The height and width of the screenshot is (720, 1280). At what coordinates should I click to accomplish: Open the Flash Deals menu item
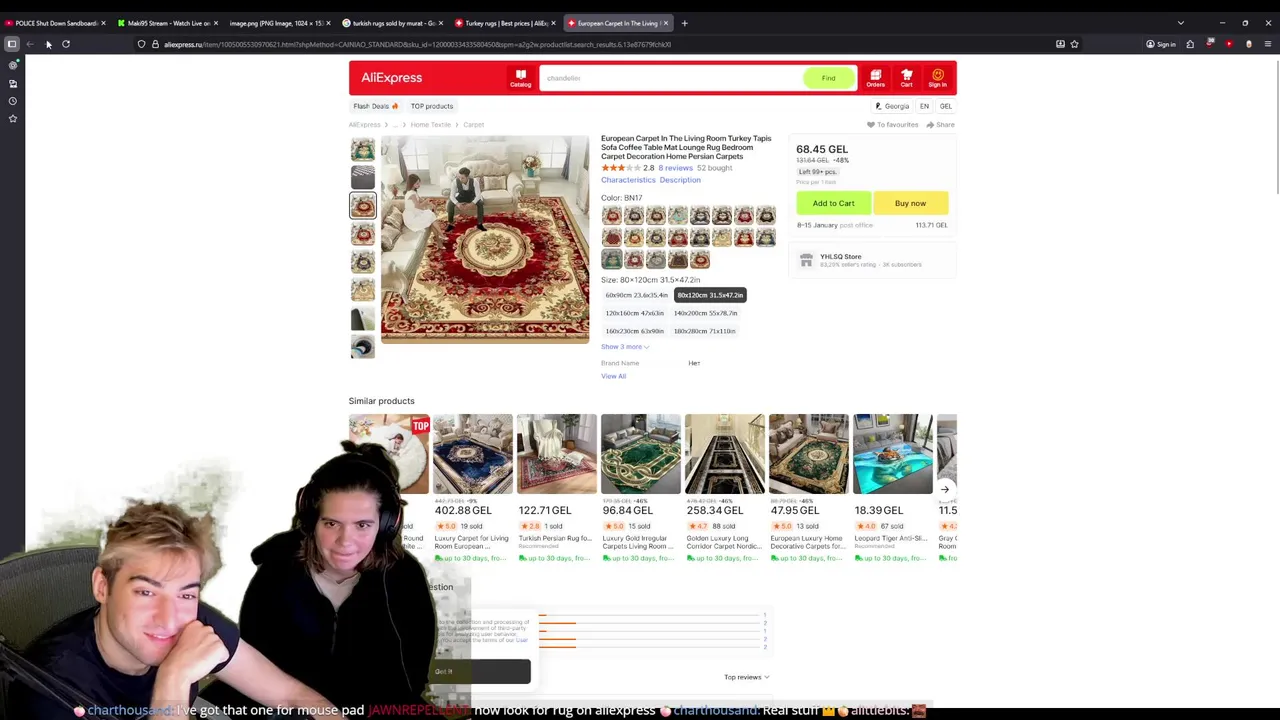click(x=375, y=106)
